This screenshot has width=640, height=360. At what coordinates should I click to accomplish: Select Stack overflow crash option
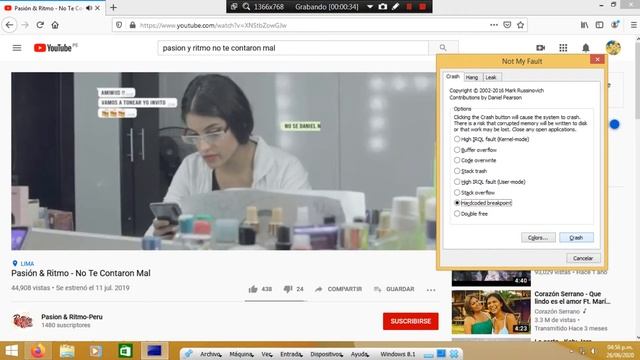click(474, 192)
